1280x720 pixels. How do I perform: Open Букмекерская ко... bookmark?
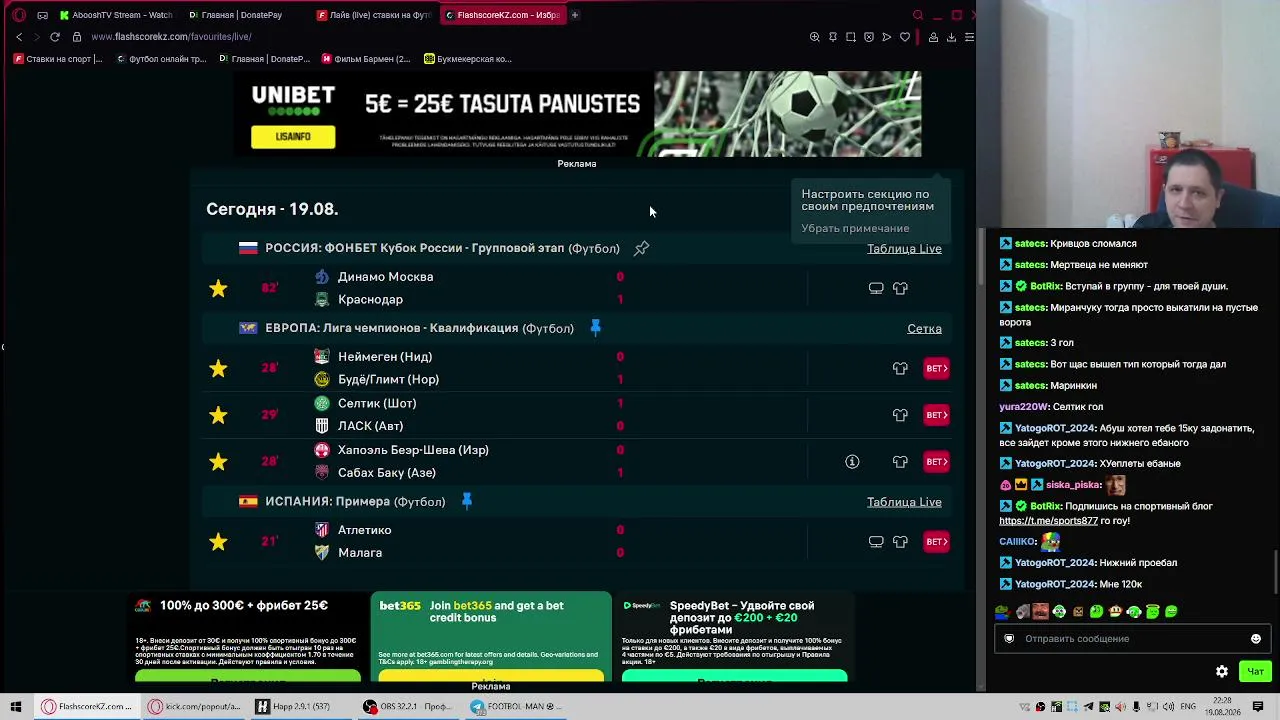click(x=468, y=59)
